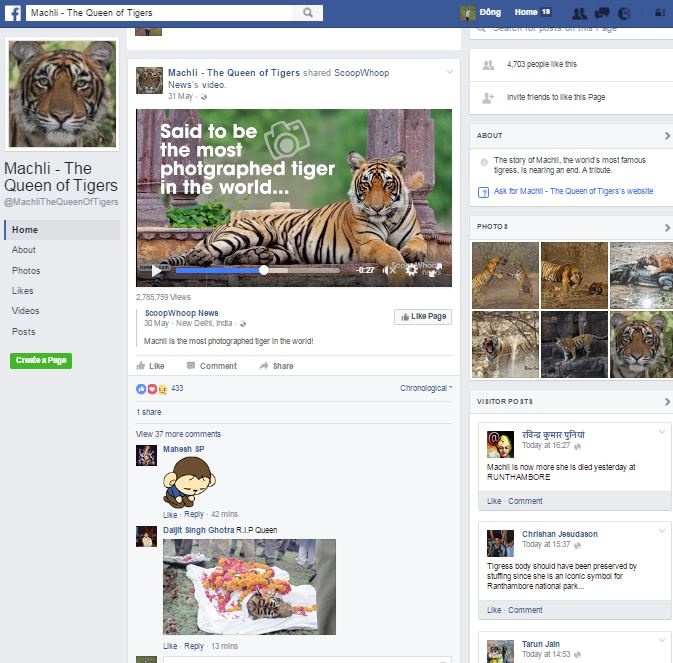The image size is (673, 663).
Task: Open the Chronological comment sort dropdown
Action: click(426, 388)
